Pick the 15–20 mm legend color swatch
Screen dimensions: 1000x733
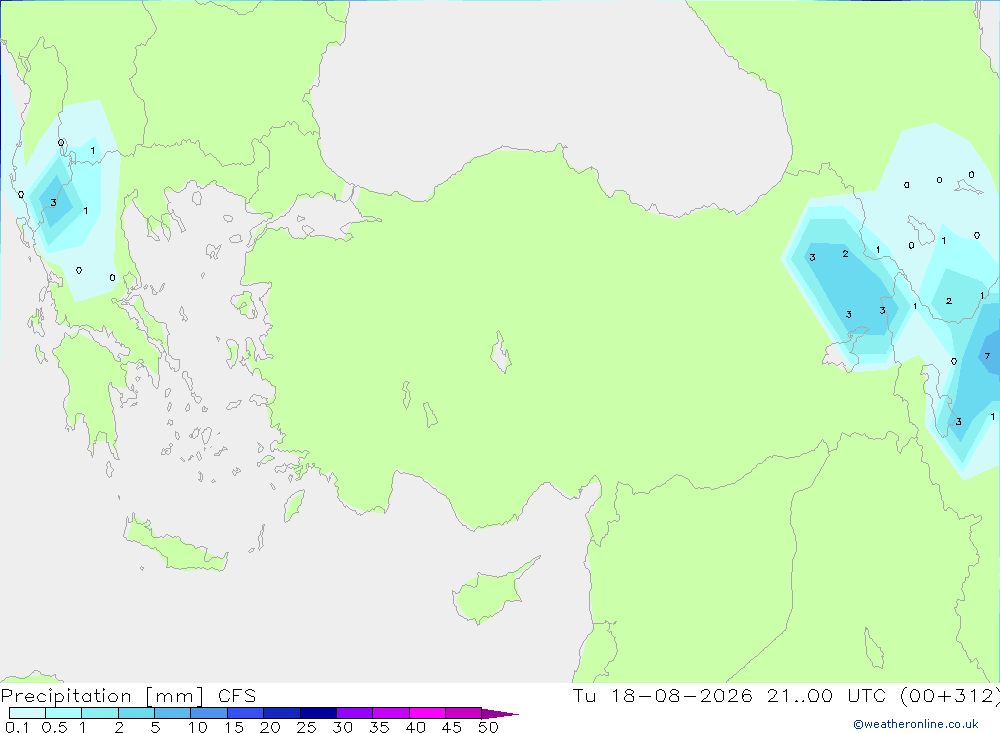pos(246,713)
